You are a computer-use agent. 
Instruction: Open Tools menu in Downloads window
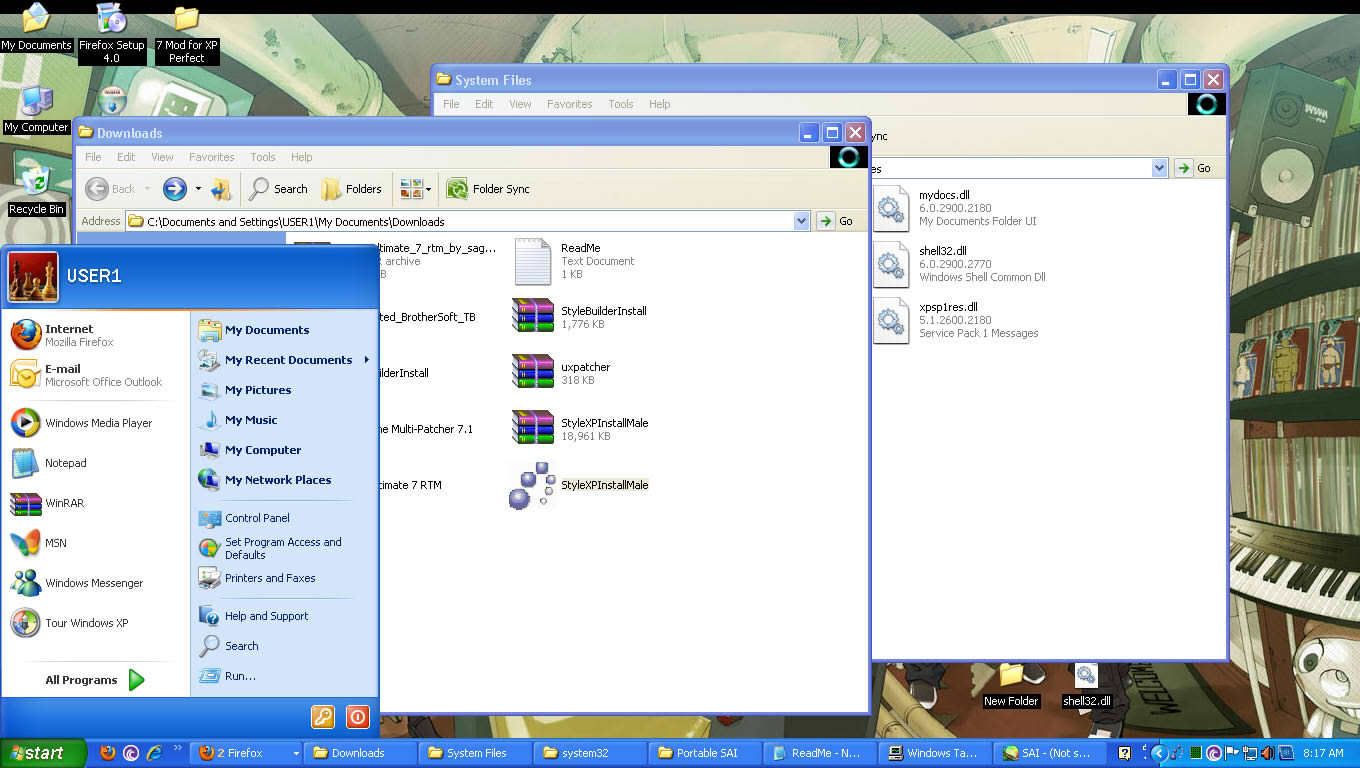(x=263, y=157)
